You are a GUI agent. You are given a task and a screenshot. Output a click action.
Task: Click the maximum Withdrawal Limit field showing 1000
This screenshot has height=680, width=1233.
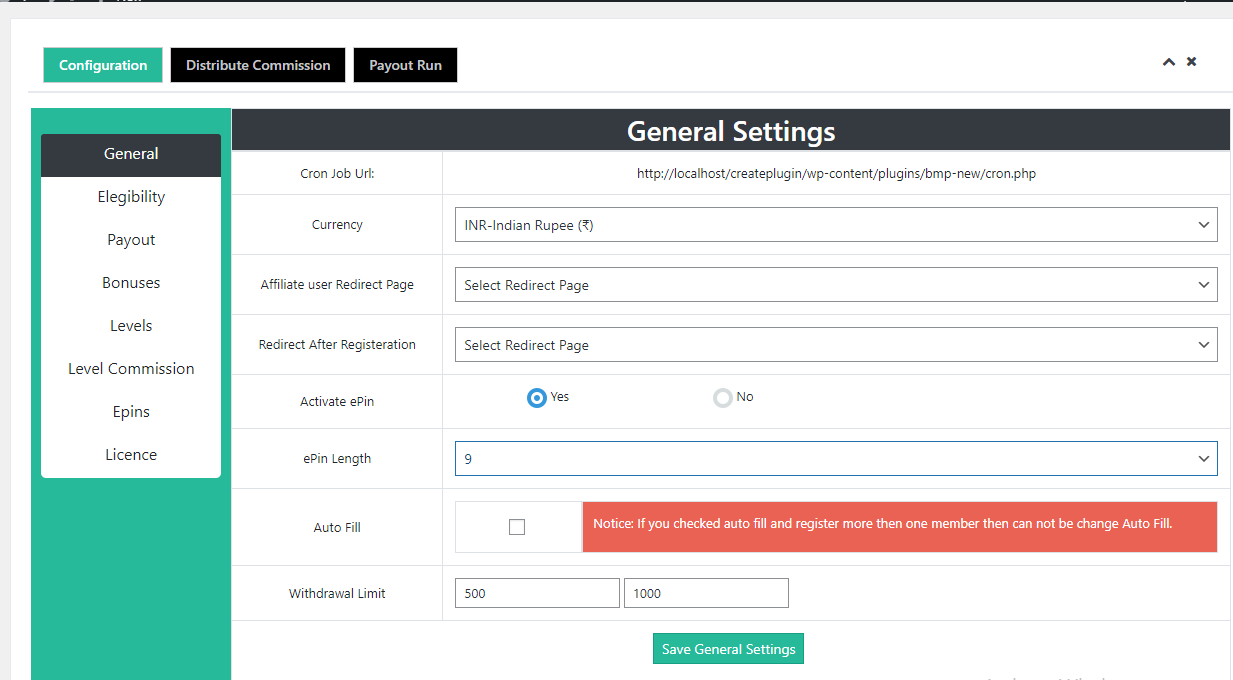(x=706, y=593)
